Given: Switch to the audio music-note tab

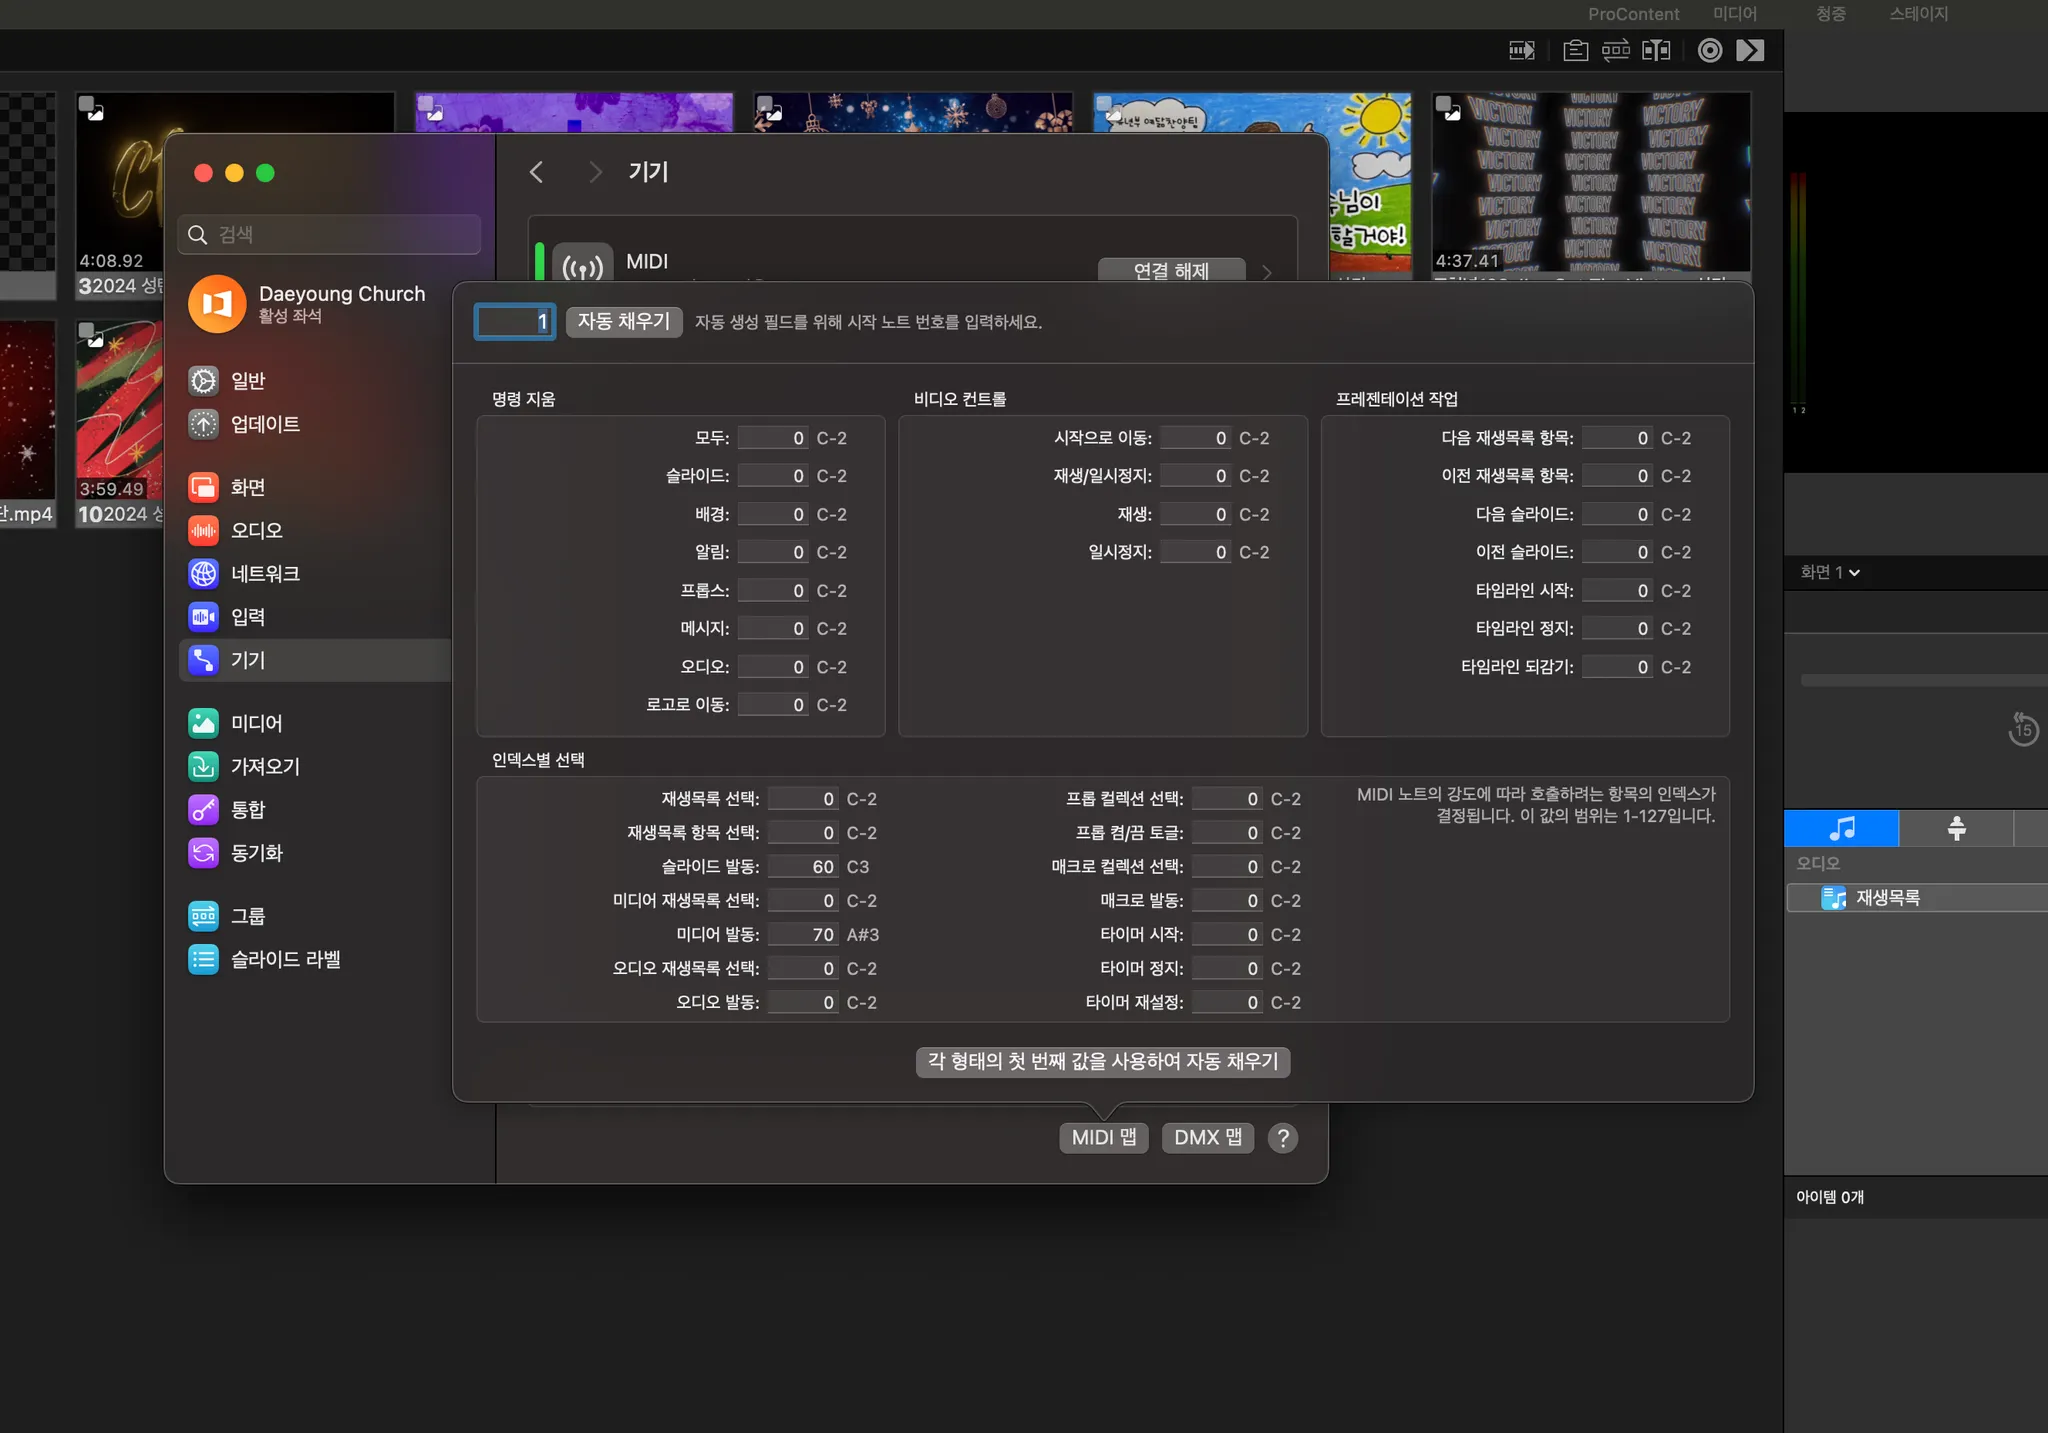Looking at the screenshot, I should point(1841,828).
